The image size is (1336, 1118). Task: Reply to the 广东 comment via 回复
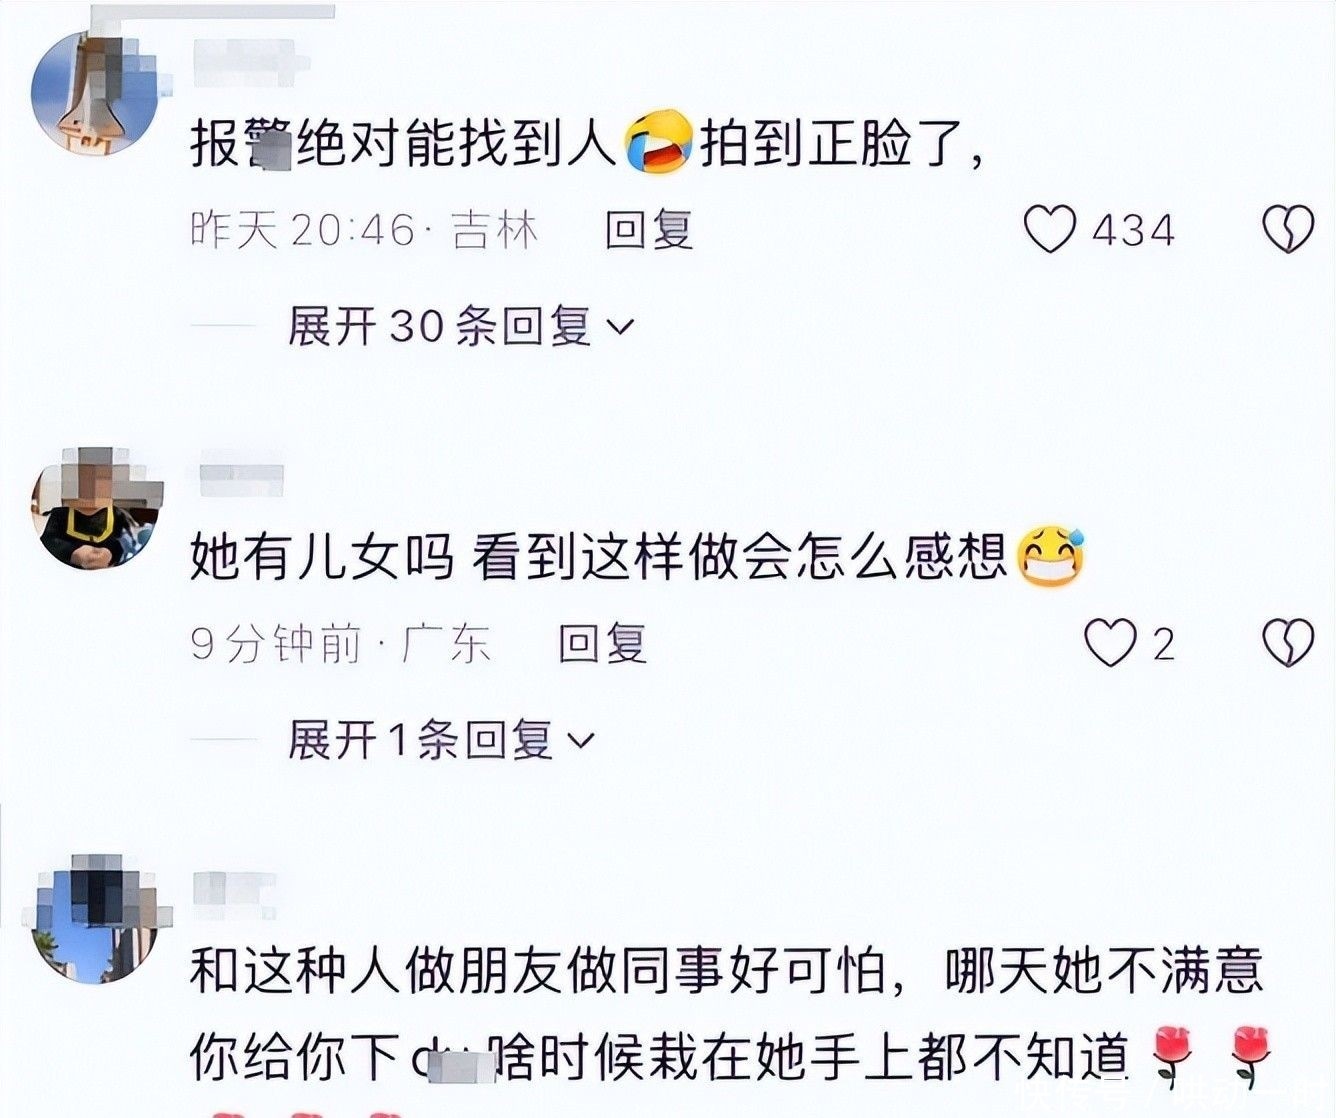603,643
